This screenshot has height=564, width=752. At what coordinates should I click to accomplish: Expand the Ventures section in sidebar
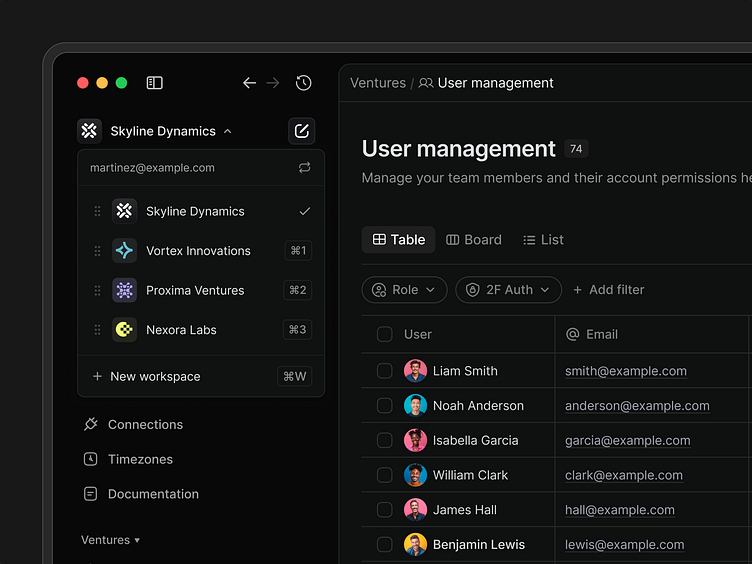coord(110,540)
